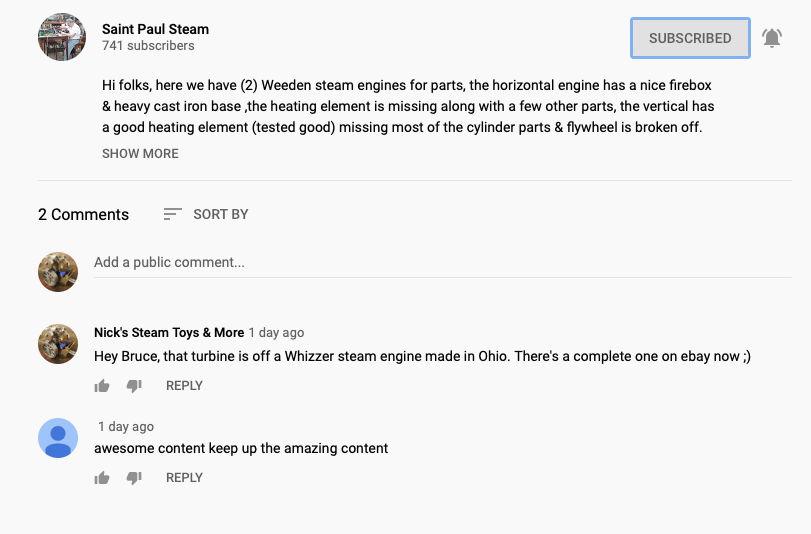The image size is (811, 534).
Task: Like Nick's Steam Toys comment
Action: tap(102, 386)
